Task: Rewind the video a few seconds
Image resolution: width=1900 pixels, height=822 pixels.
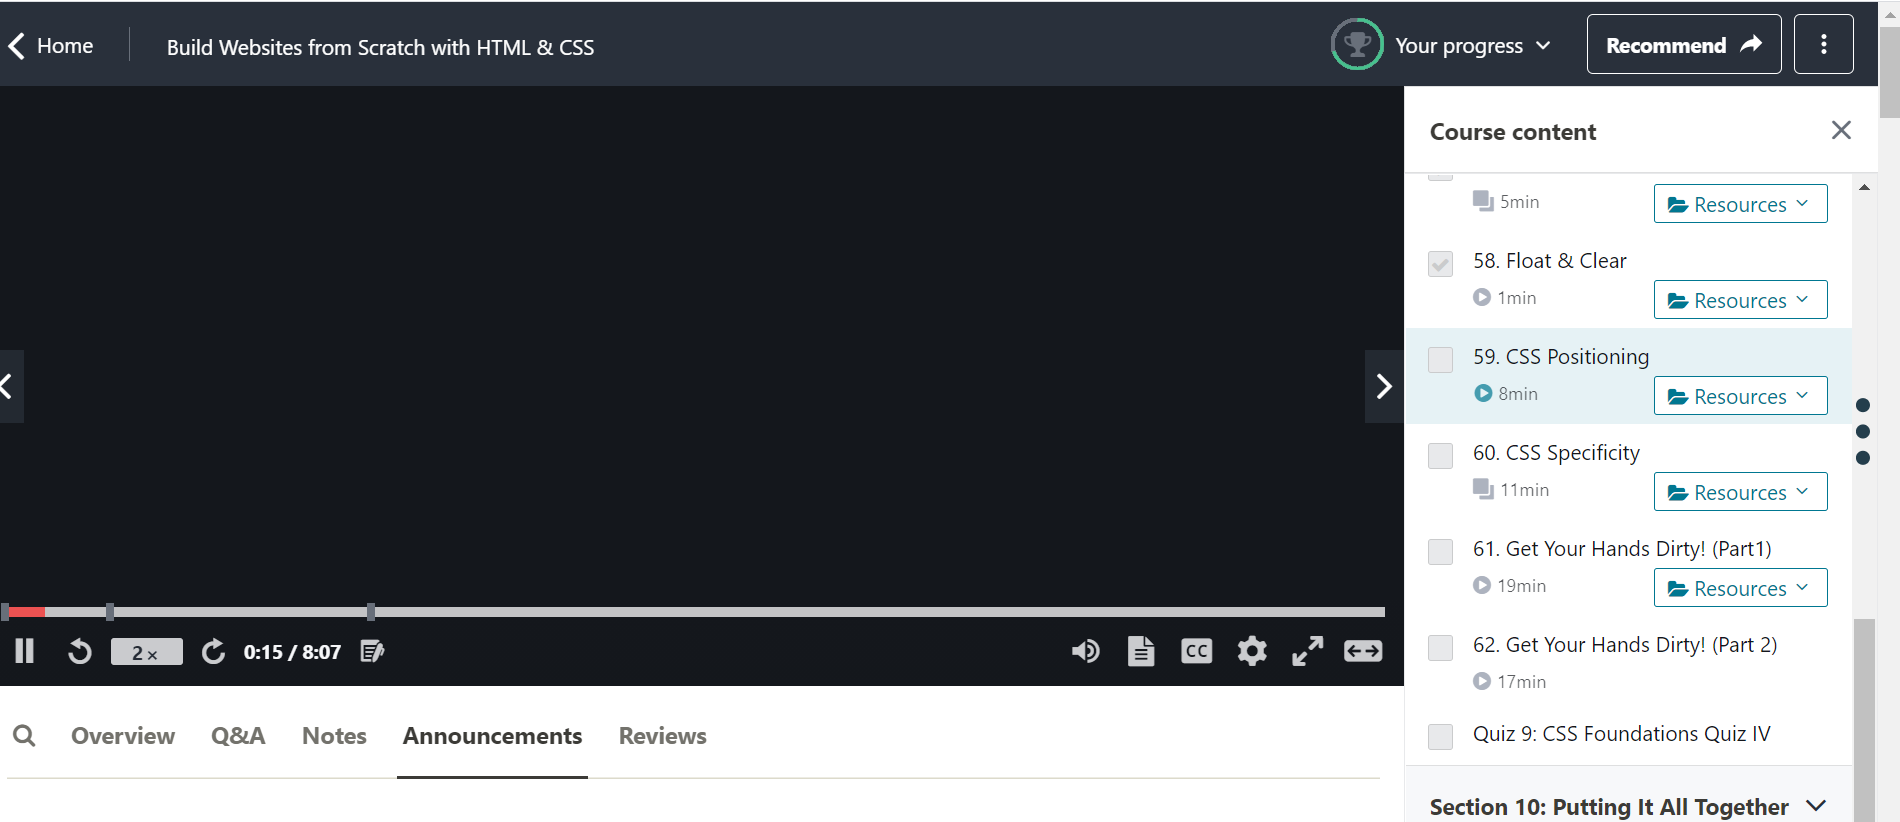Action: 80,652
